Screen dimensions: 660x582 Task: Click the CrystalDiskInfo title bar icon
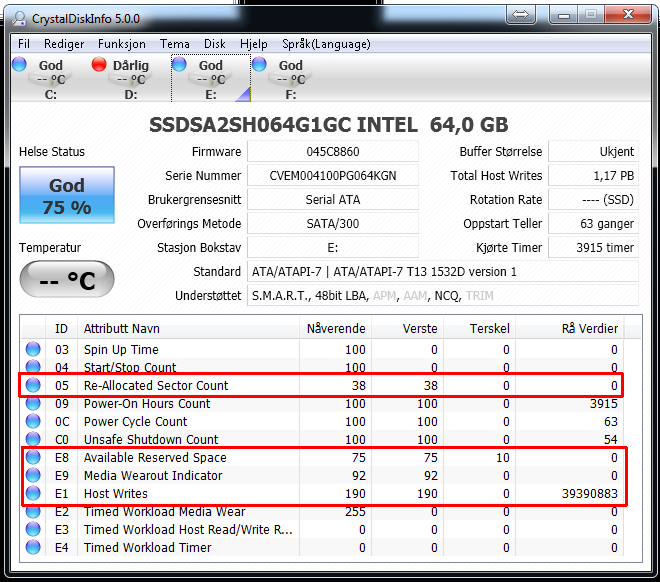click(x=19, y=18)
